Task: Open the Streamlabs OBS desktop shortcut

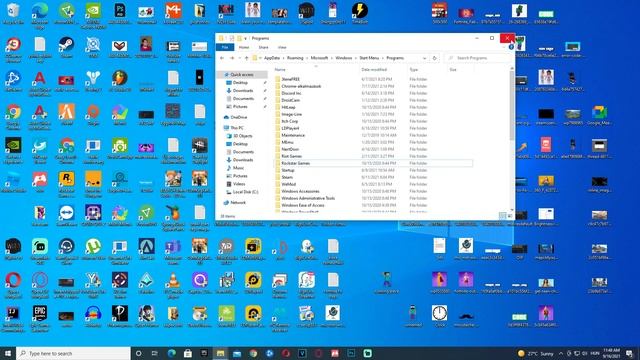Action: coord(40,250)
